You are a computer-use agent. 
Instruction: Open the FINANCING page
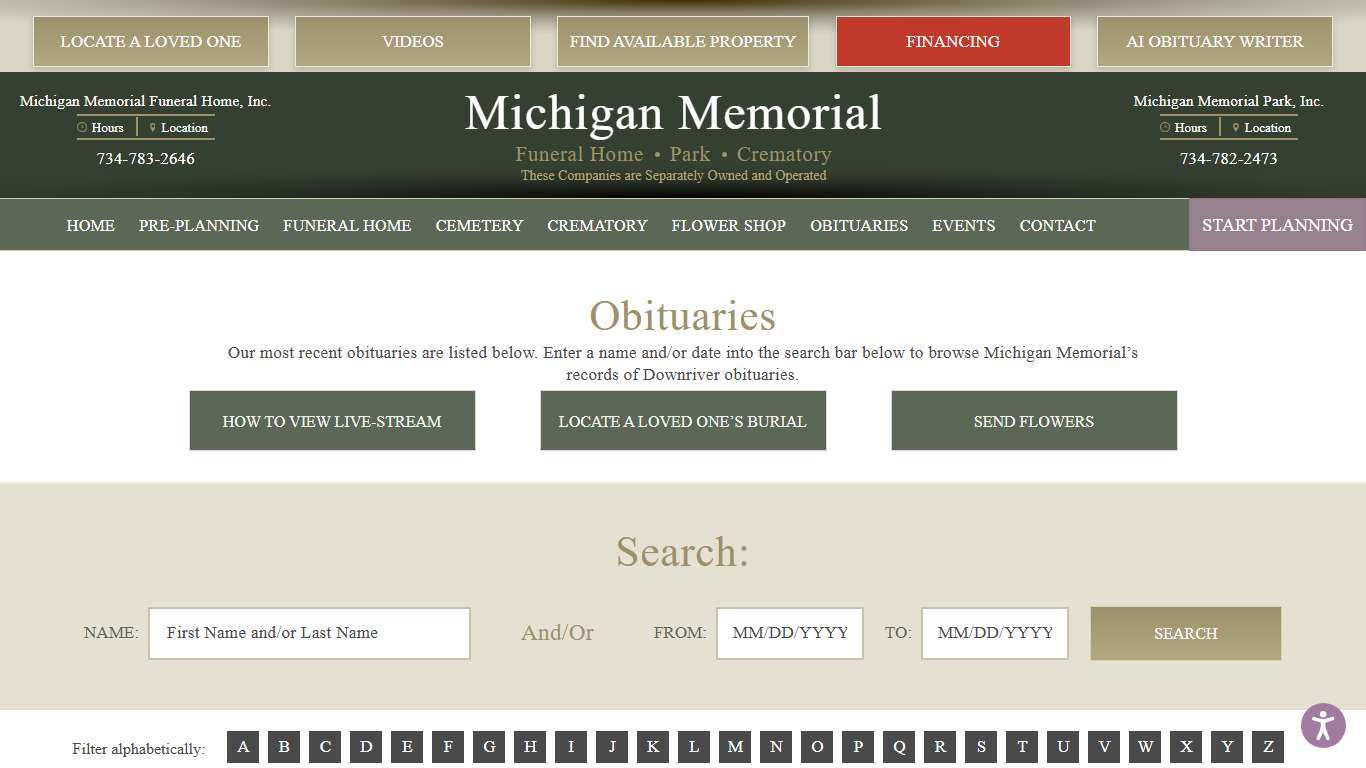952,41
